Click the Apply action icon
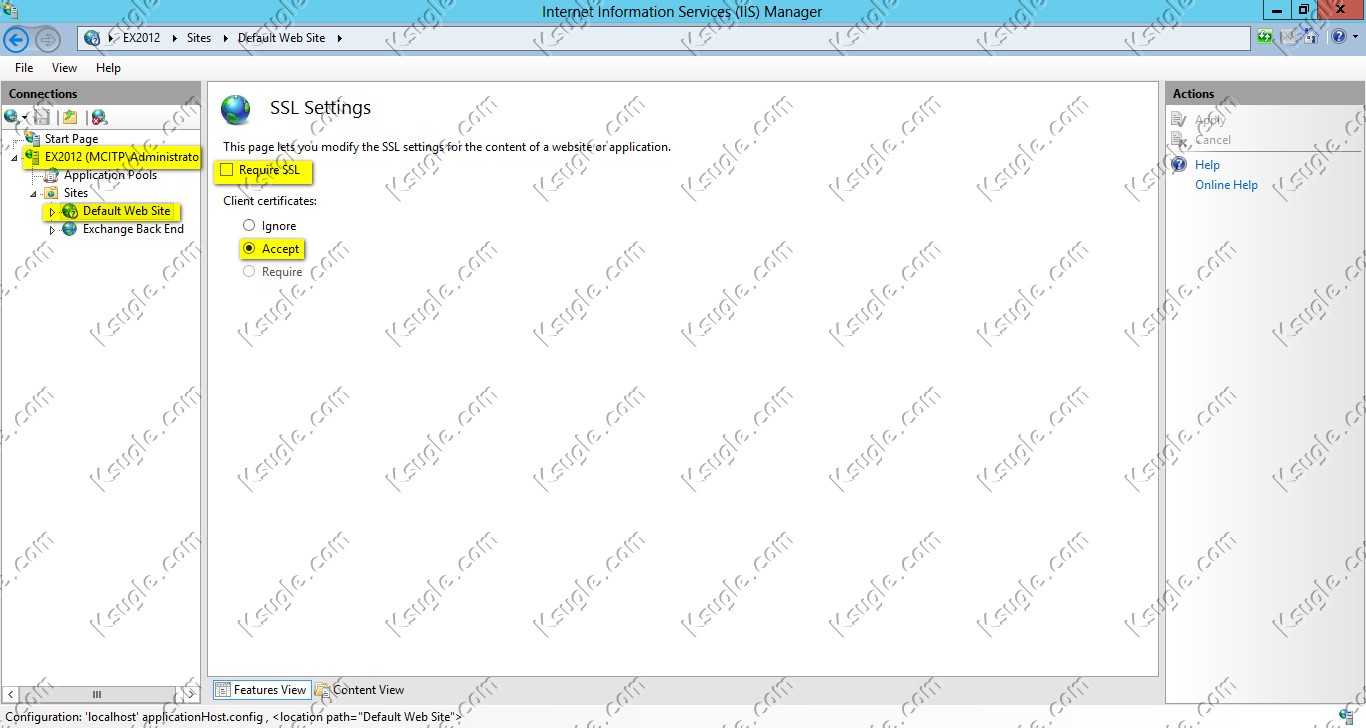Image resolution: width=1366 pixels, height=728 pixels. pos(1179,119)
